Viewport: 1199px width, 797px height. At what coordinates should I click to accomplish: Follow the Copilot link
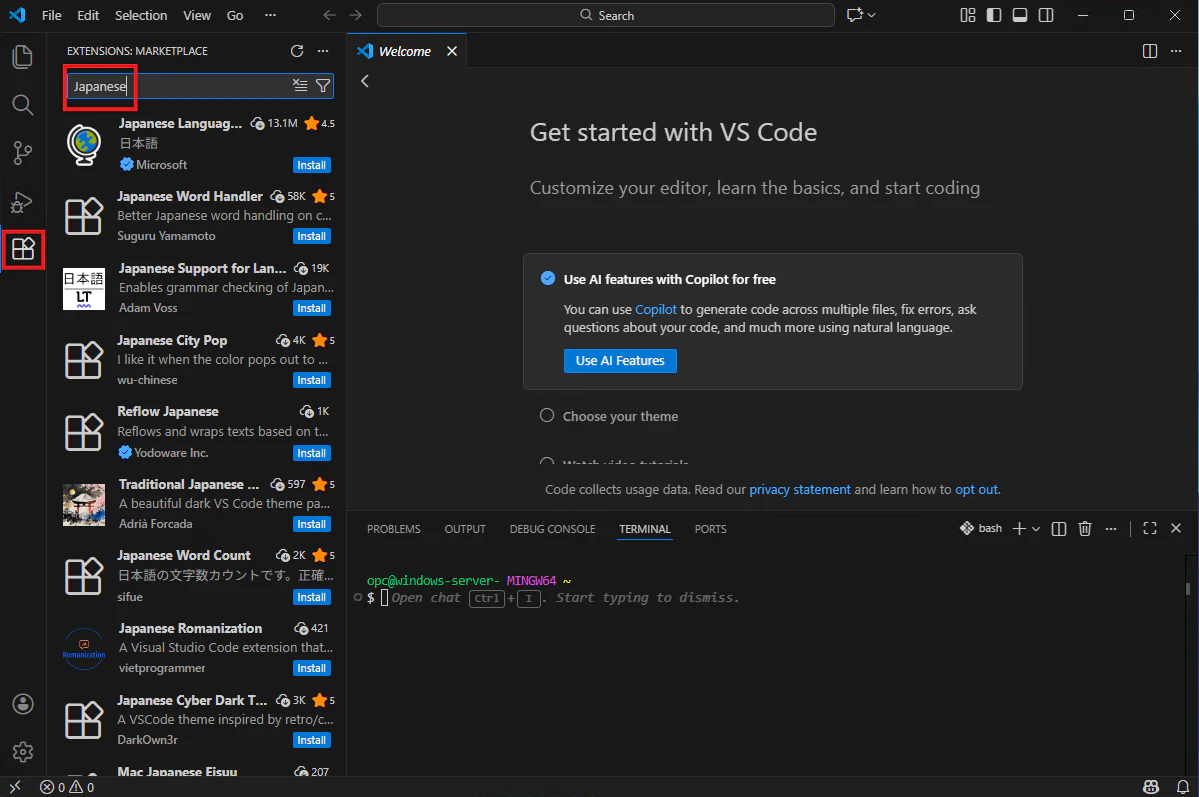tap(655, 310)
